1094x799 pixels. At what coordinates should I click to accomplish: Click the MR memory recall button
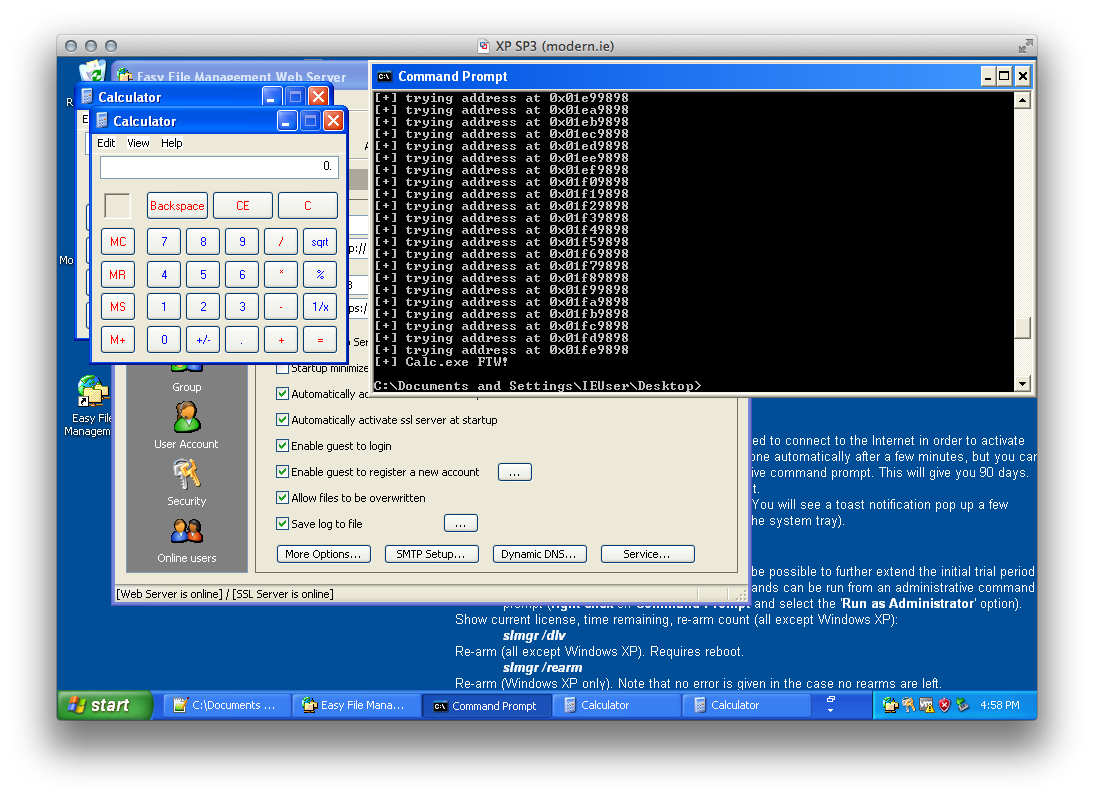click(118, 275)
